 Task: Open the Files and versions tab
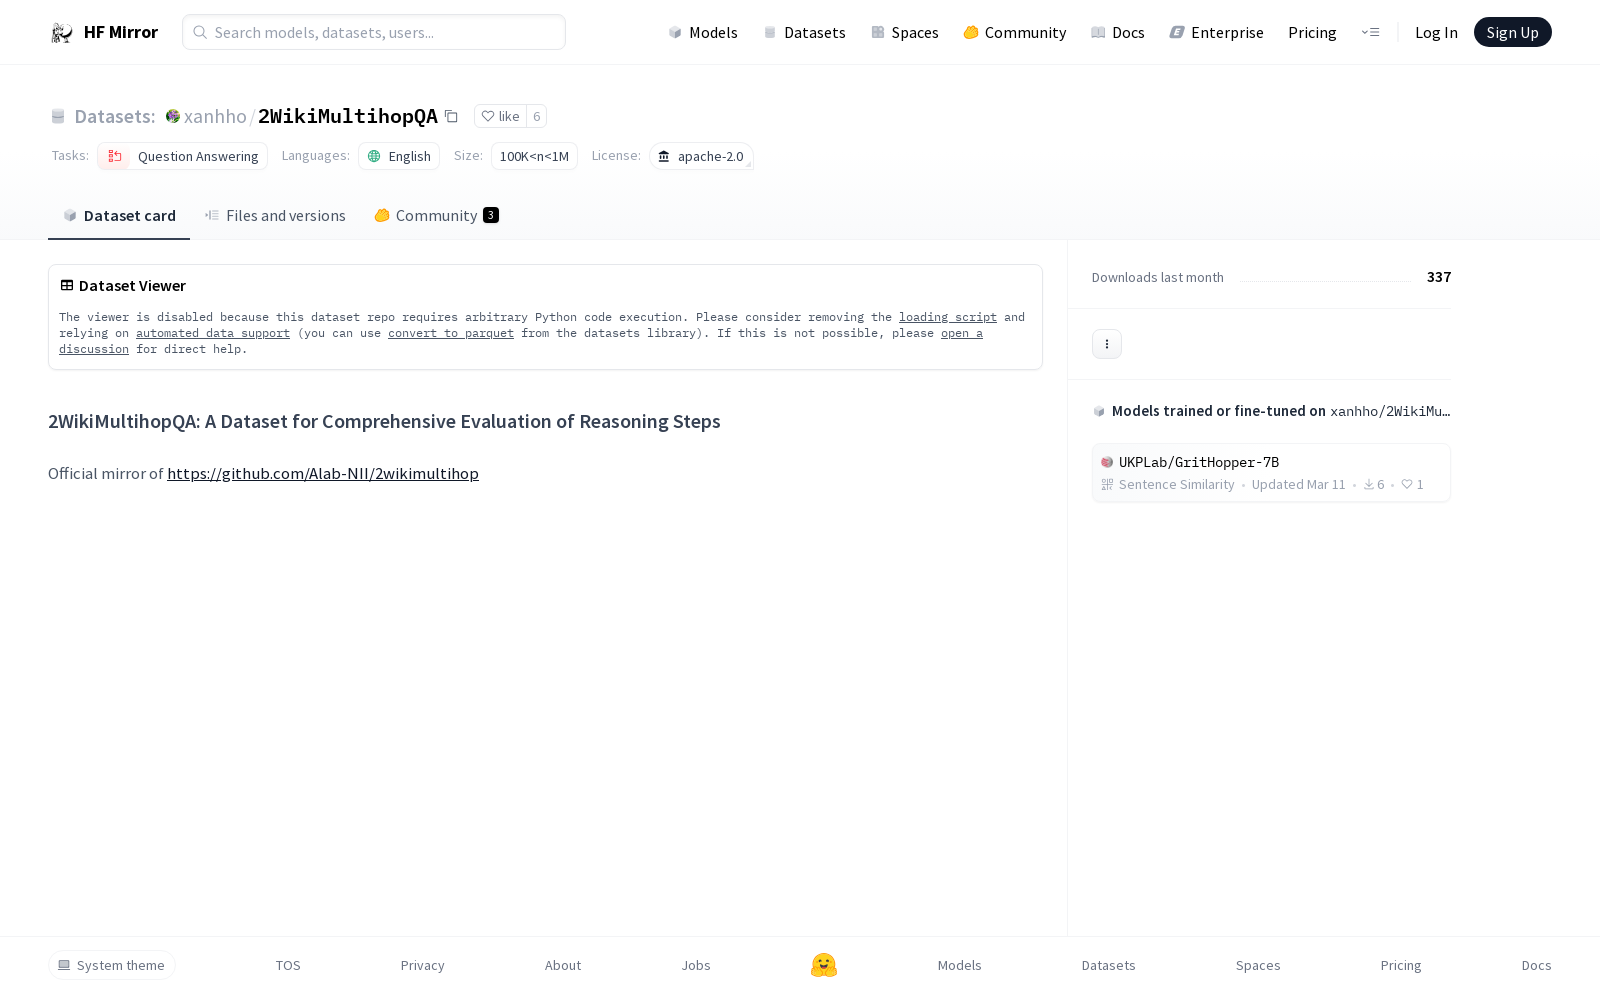[x=275, y=216]
